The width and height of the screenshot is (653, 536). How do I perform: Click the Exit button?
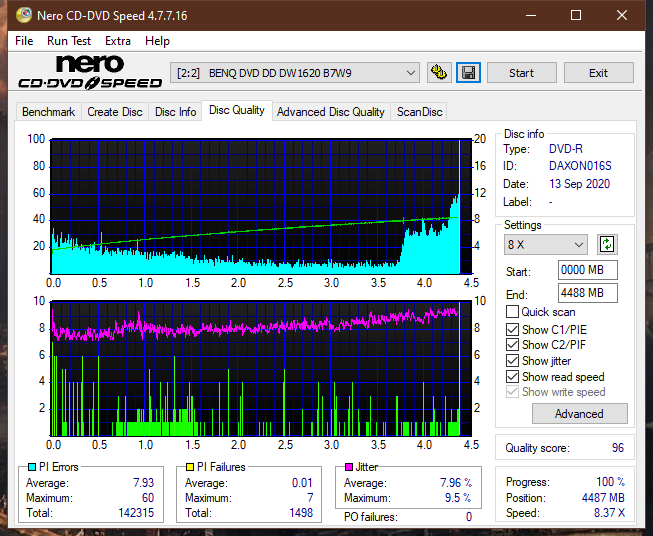coord(598,73)
